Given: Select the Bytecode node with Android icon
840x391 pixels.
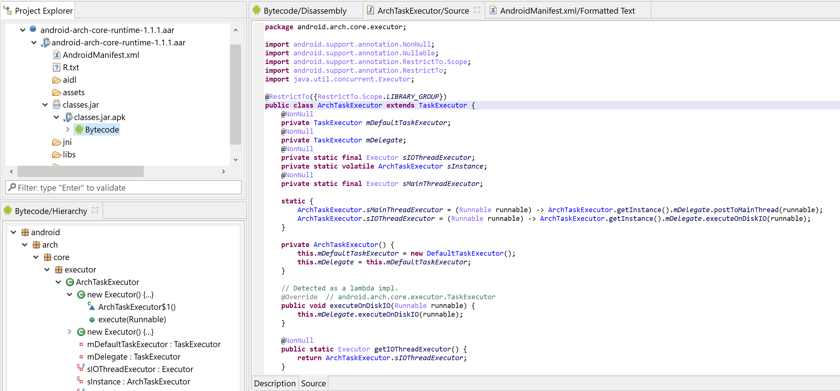Looking at the screenshot, I should pyautogui.click(x=97, y=130).
